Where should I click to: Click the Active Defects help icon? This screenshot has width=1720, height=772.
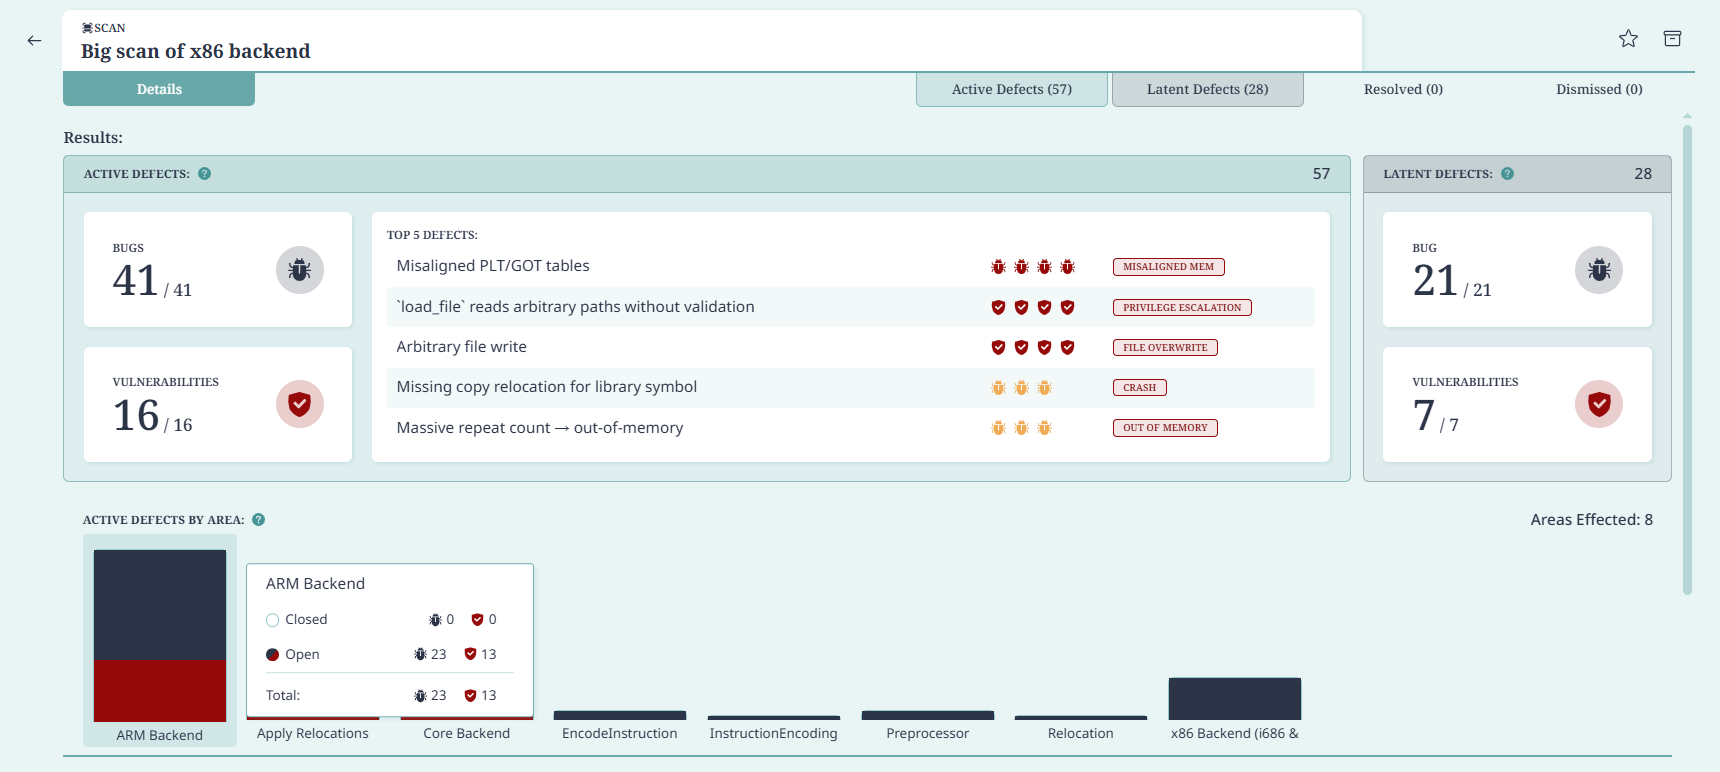[x=204, y=173]
